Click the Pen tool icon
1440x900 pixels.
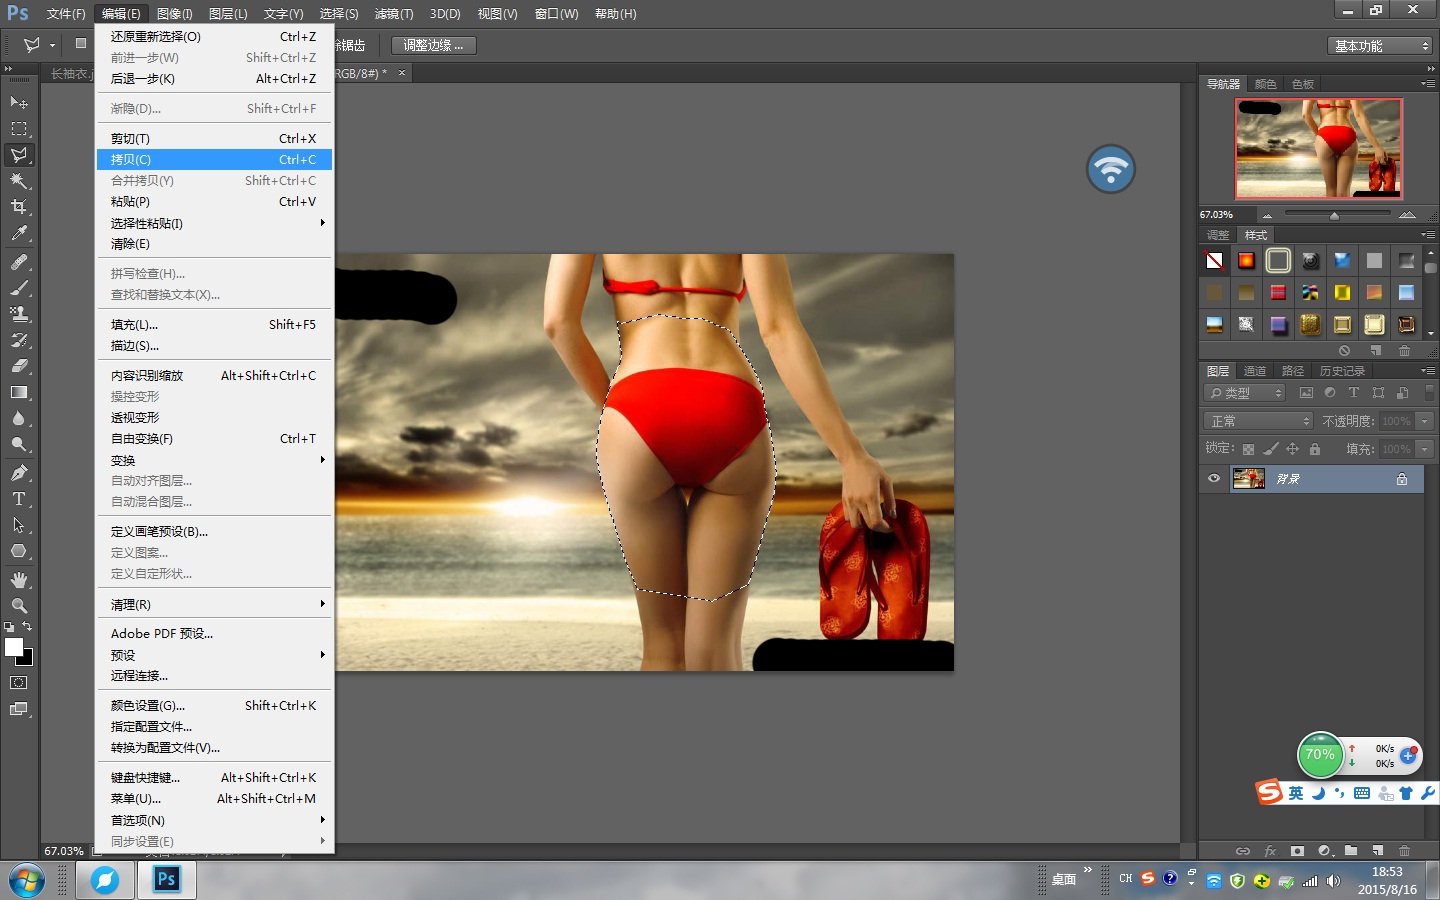coord(19,473)
